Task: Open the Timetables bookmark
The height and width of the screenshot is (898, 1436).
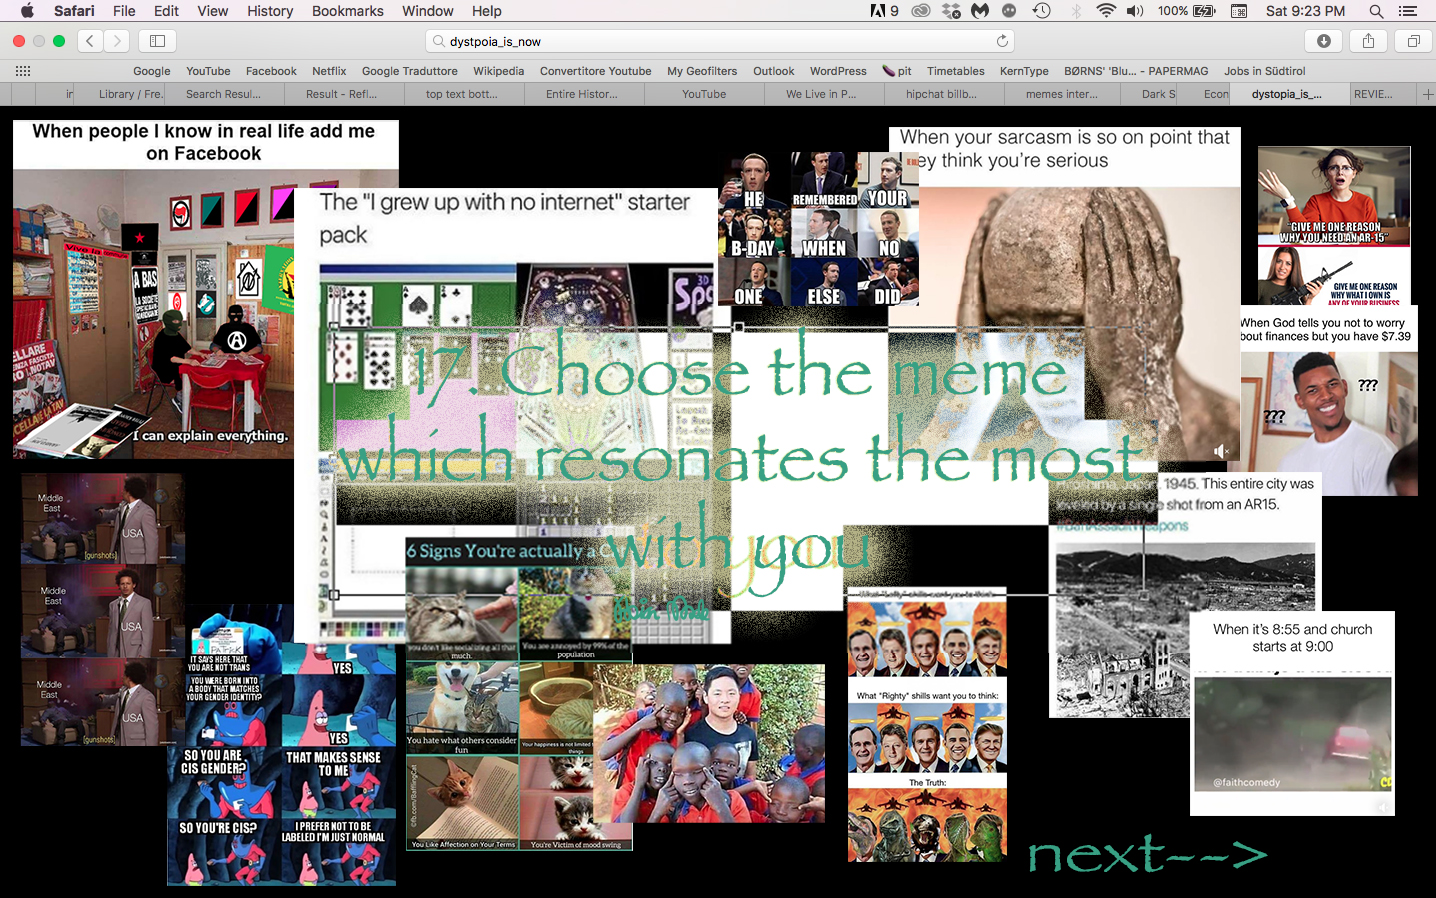Action: click(955, 71)
